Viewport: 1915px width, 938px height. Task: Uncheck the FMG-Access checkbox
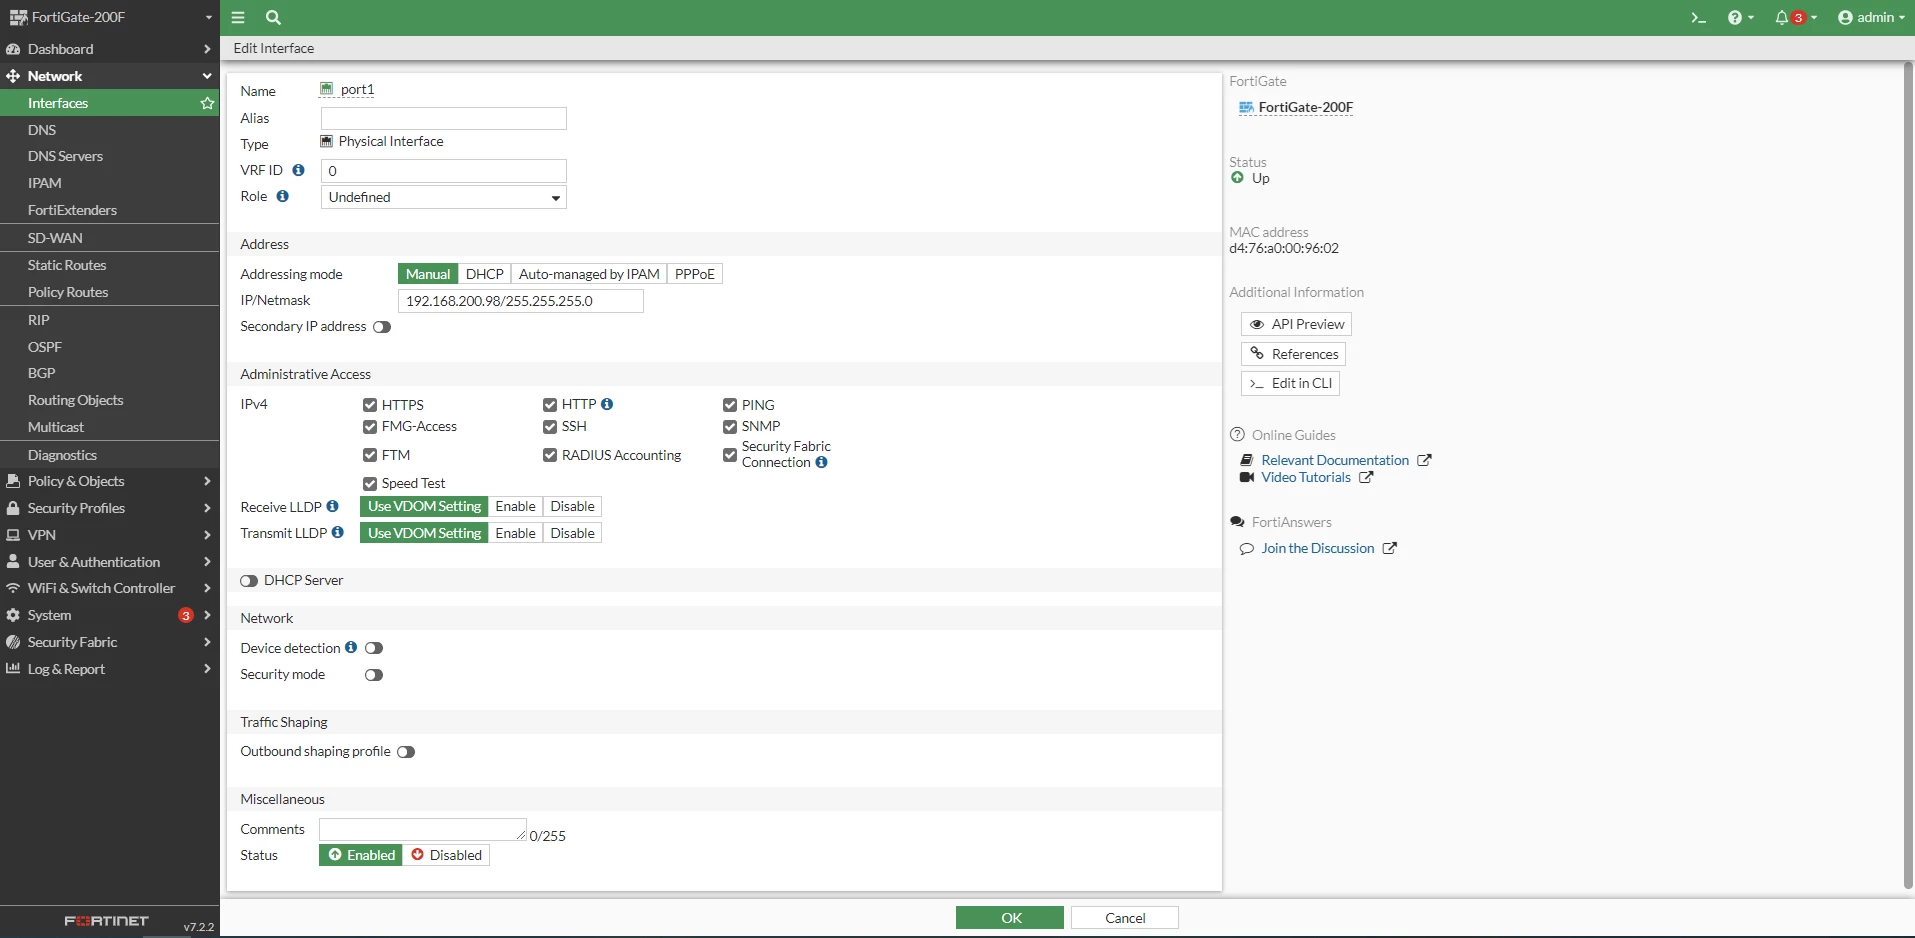tap(370, 427)
